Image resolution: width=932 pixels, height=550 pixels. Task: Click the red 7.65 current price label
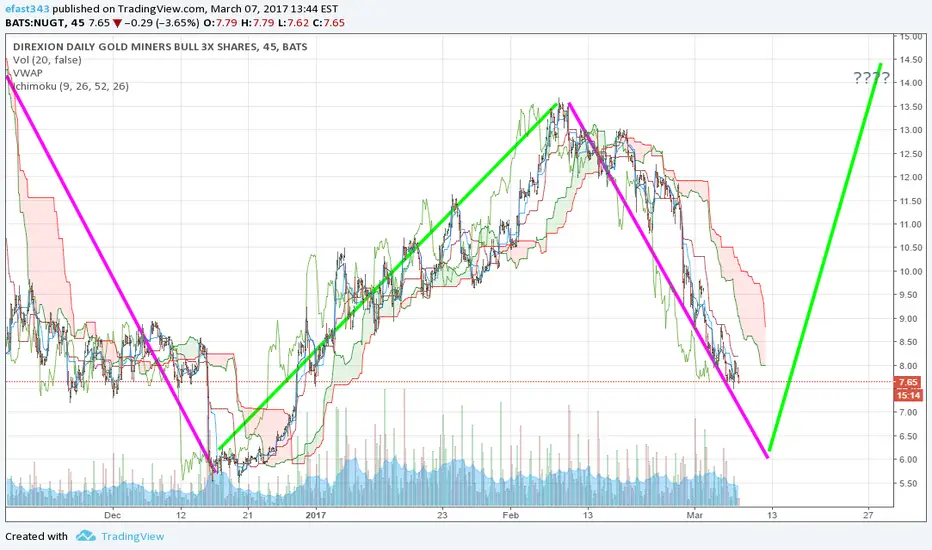pos(908,382)
